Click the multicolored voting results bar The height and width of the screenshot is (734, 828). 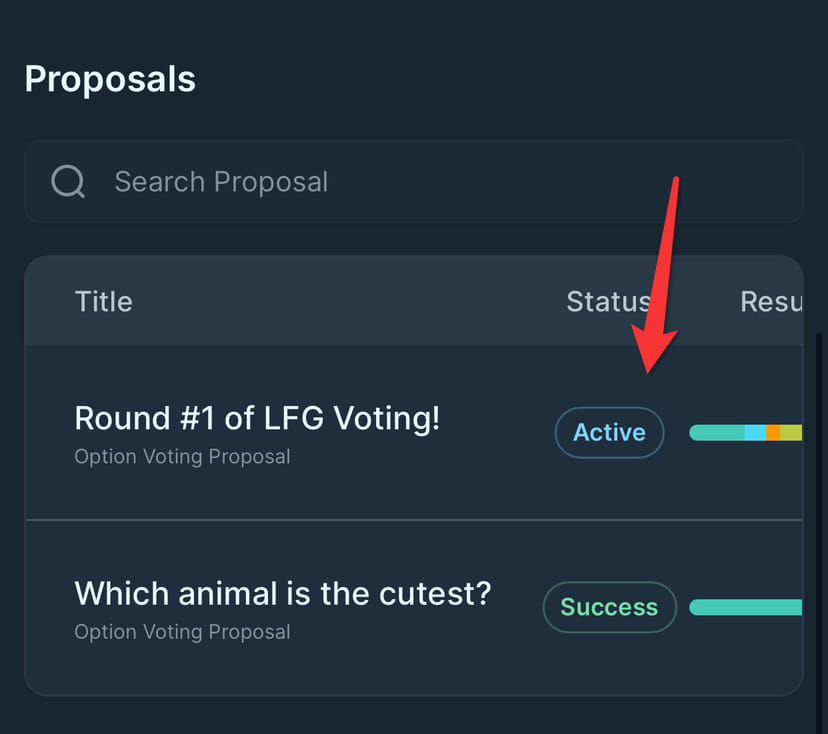click(745, 432)
